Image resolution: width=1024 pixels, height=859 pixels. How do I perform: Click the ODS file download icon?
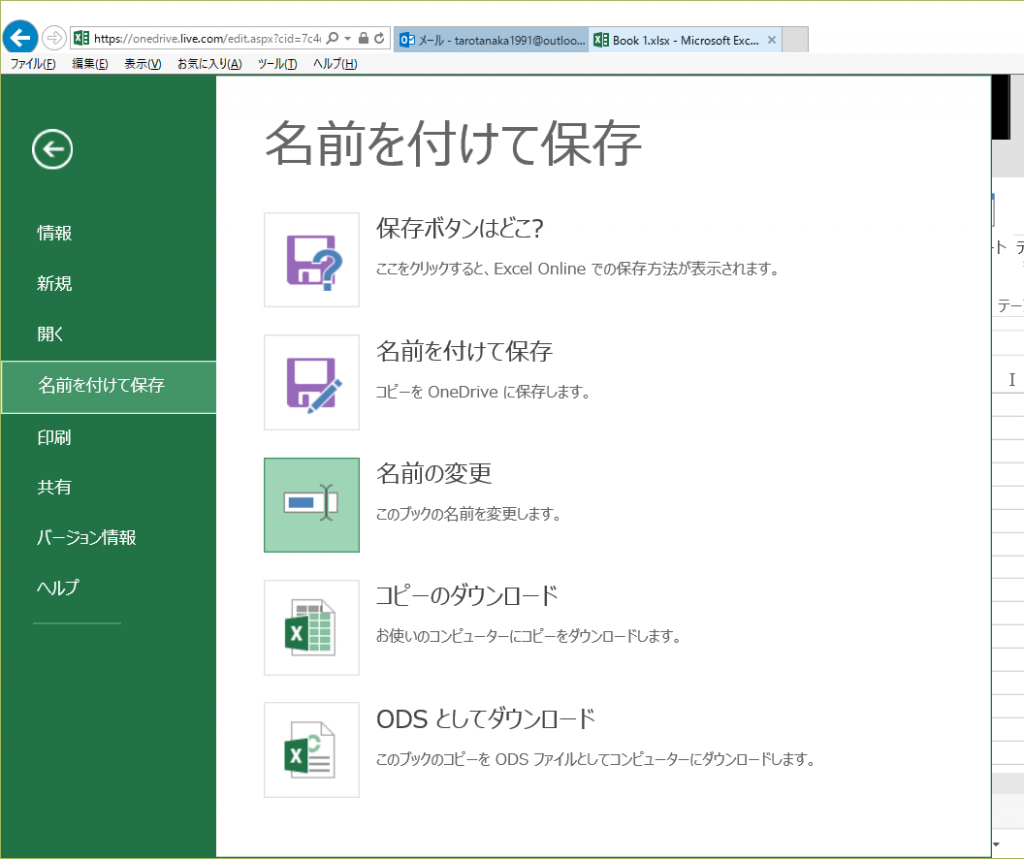pos(312,750)
